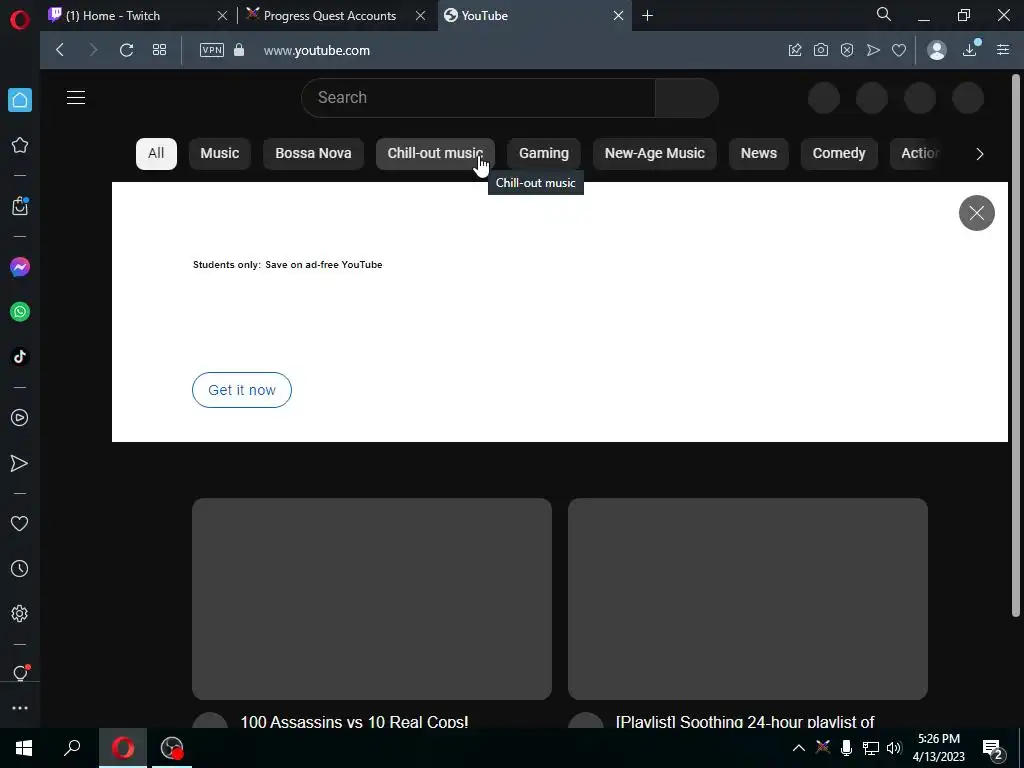
Task: Open Messenger in the Opera sidebar
Action: [x=20, y=267]
